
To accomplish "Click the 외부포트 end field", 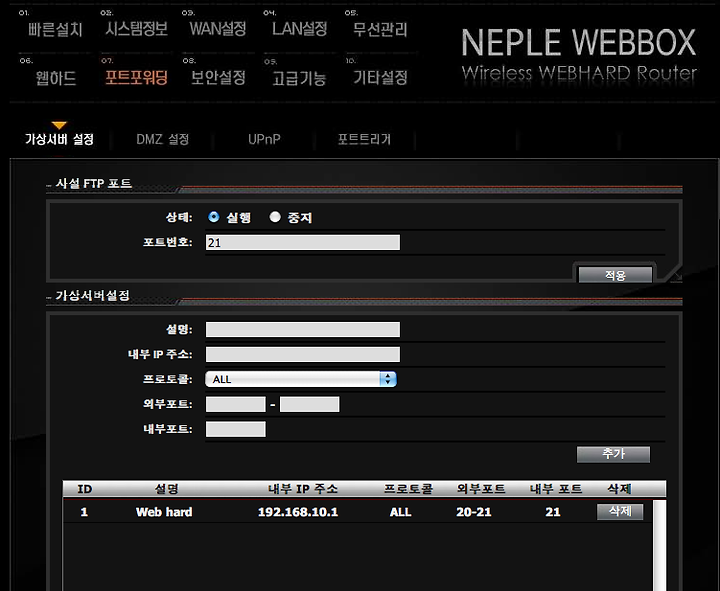I will click(x=309, y=404).
